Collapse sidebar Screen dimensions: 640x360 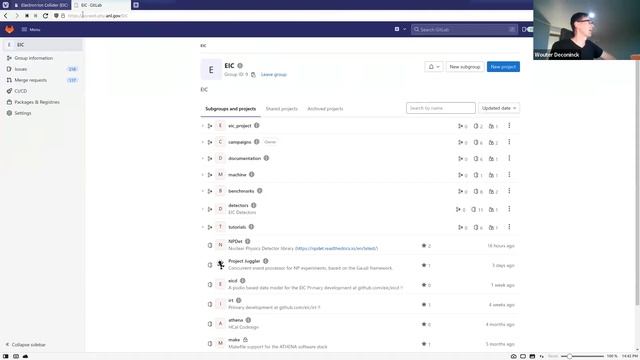[25, 345]
